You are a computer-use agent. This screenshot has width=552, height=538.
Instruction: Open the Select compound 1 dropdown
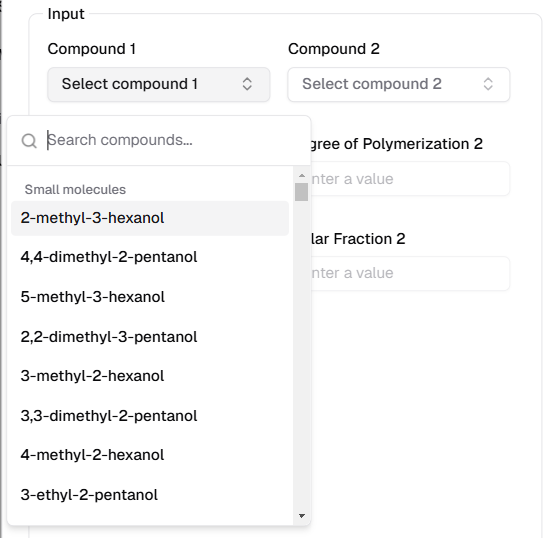pos(159,85)
